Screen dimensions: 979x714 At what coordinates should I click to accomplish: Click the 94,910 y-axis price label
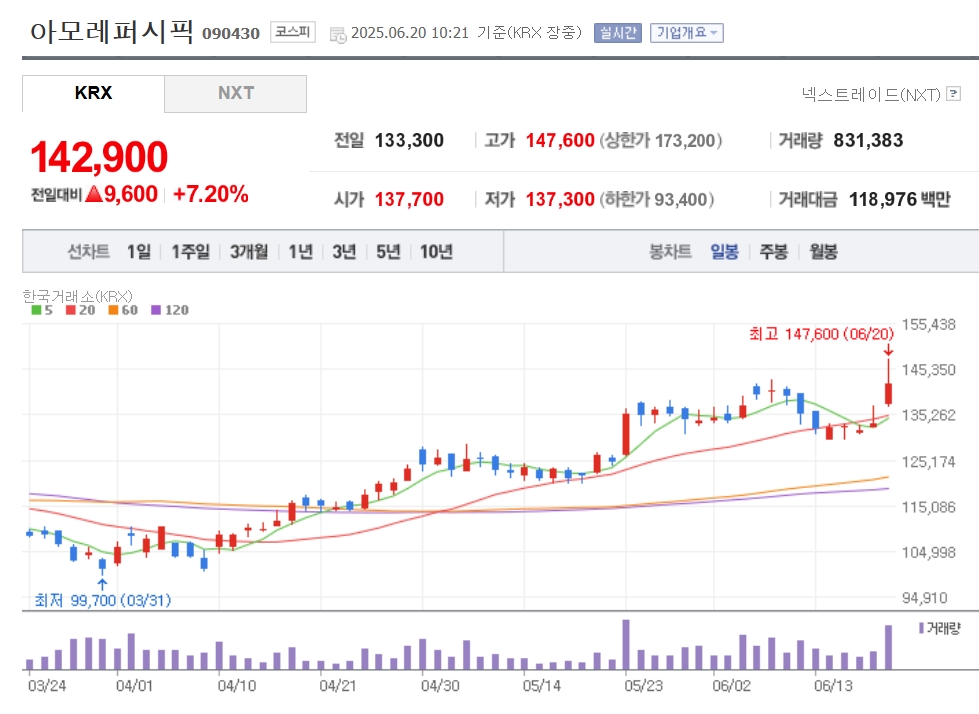point(925,598)
